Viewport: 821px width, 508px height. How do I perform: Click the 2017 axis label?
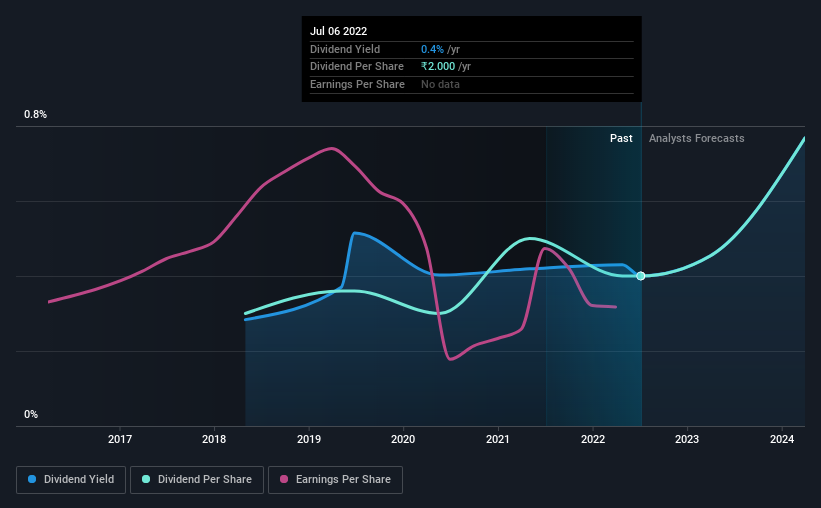pos(120,439)
